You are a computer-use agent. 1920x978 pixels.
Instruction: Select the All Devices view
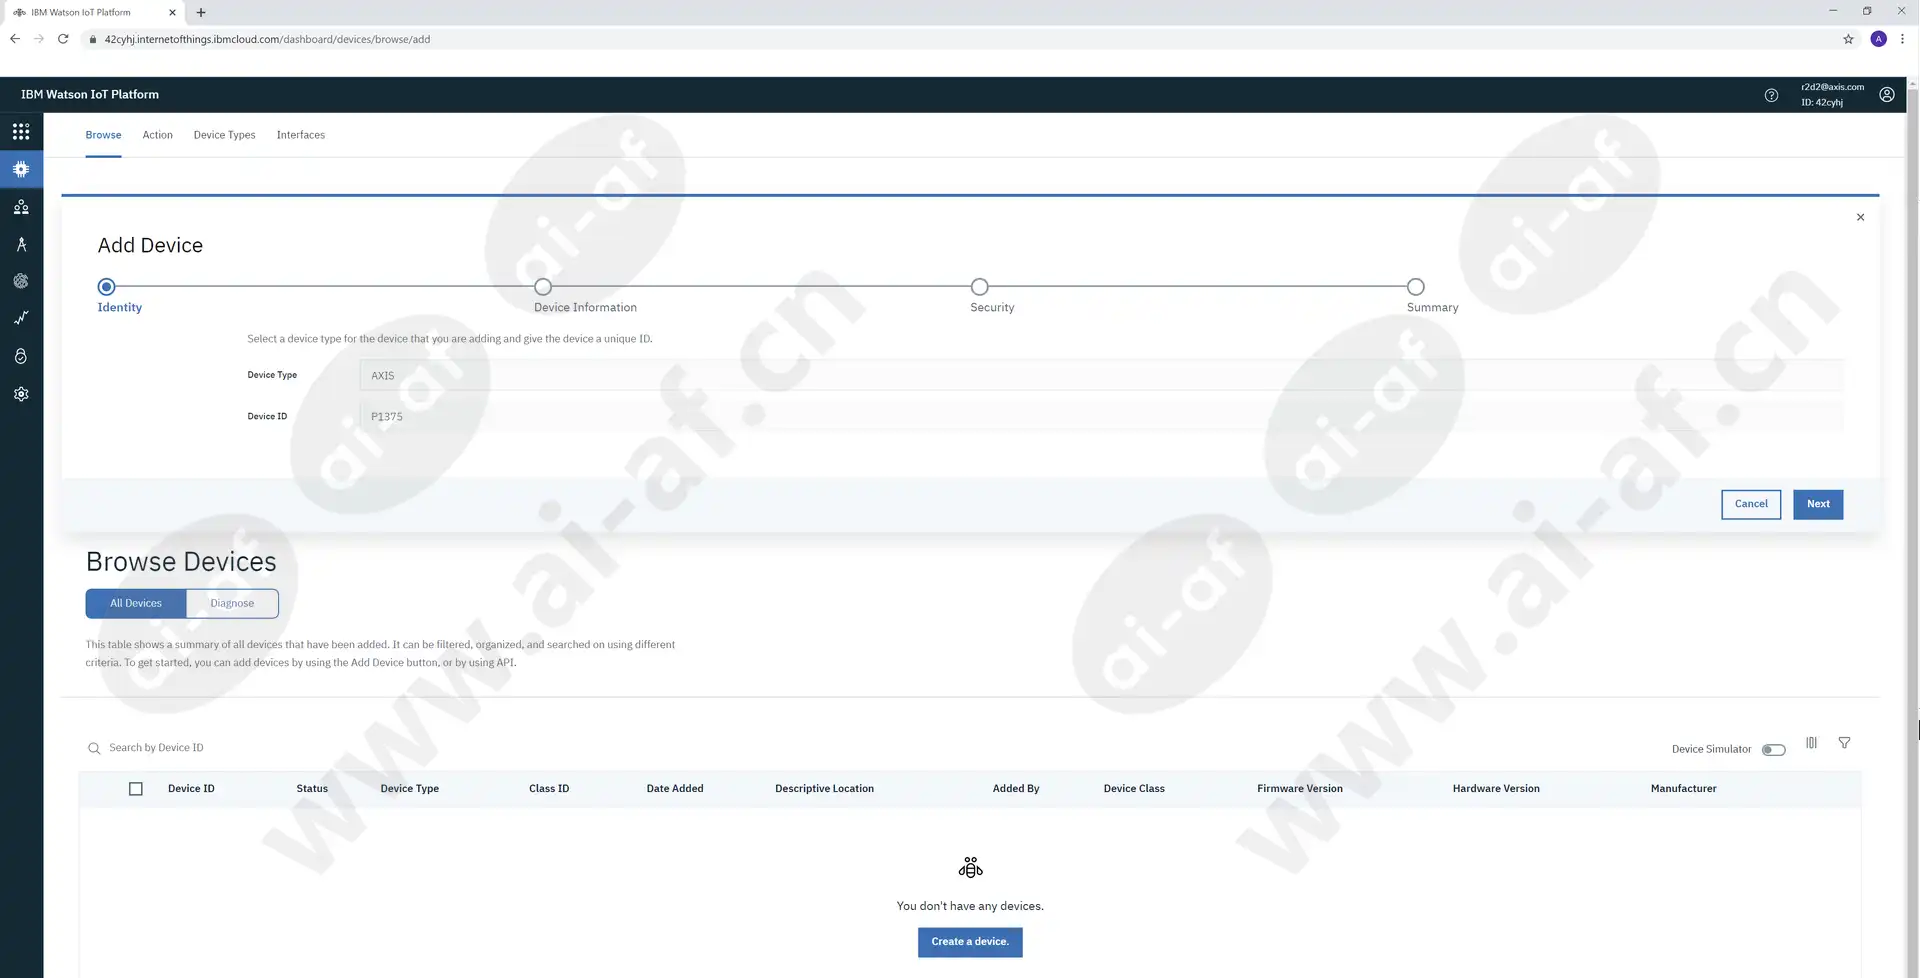click(136, 604)
